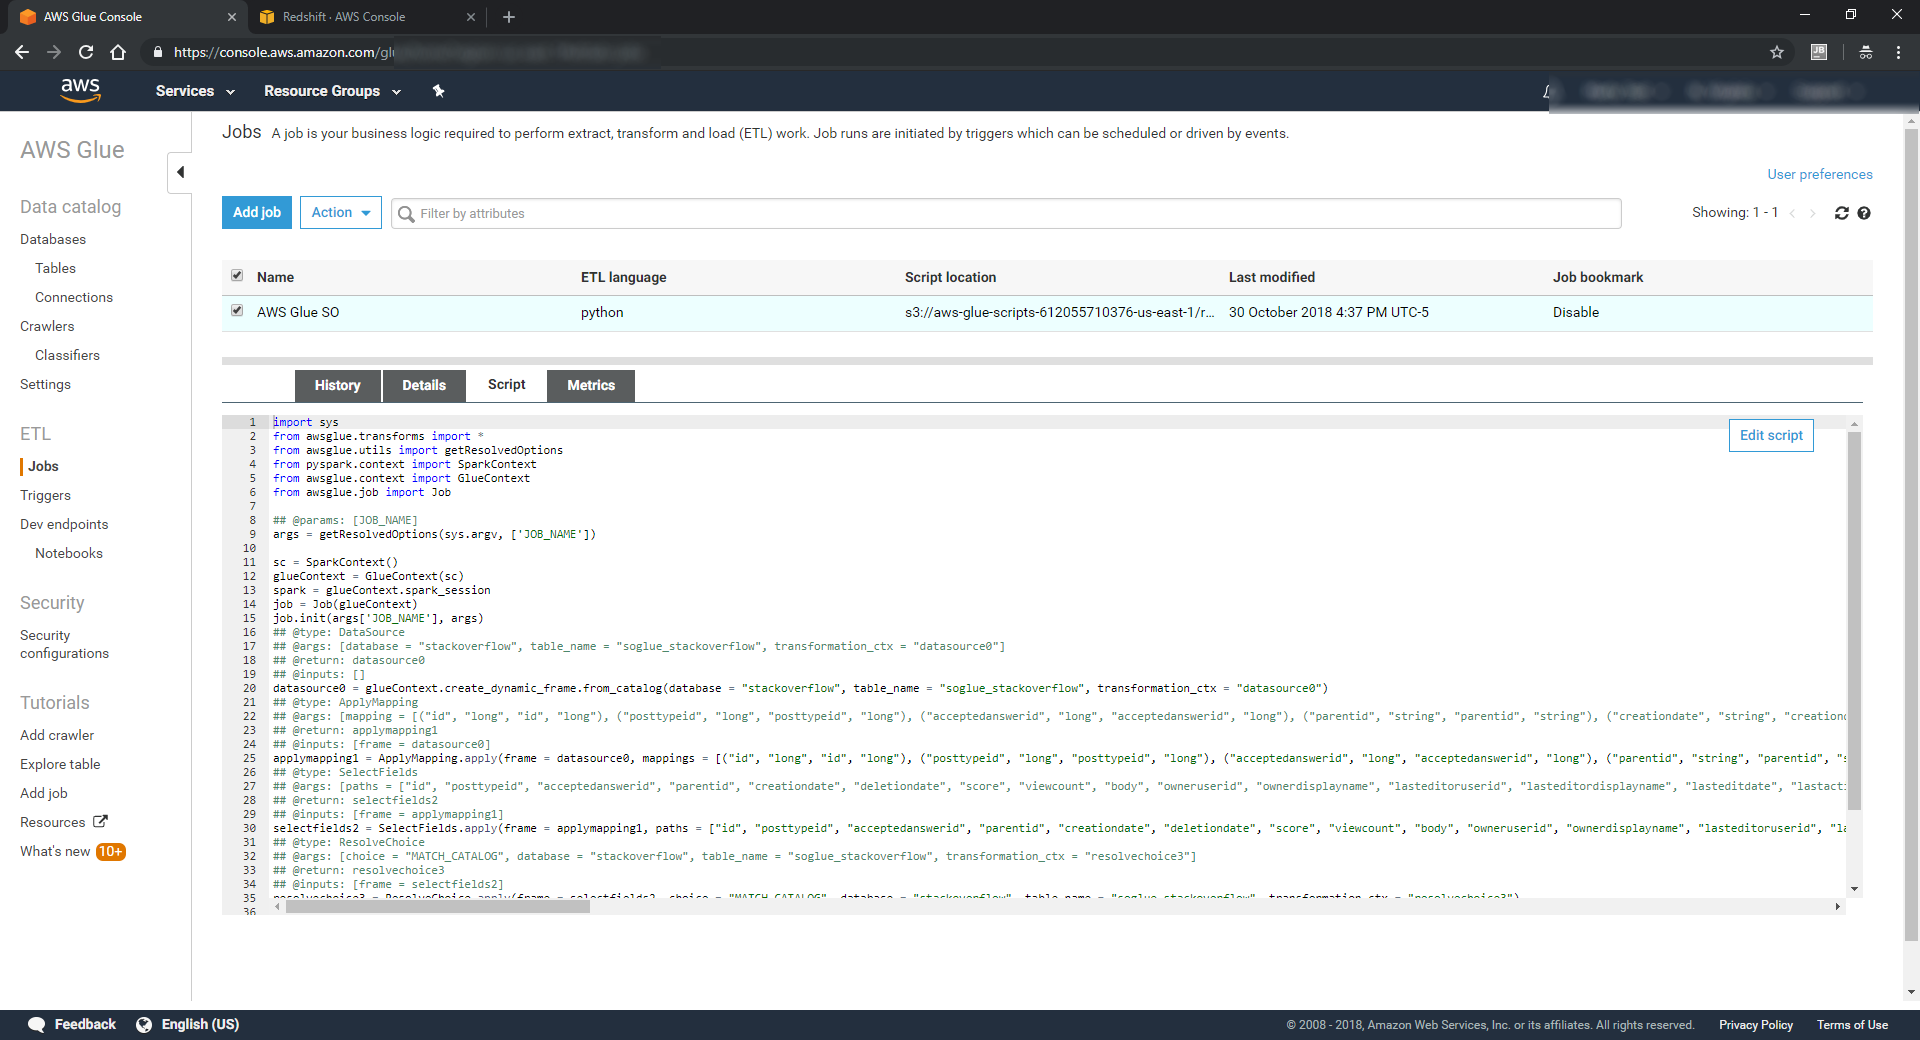Click the What's new 10+ badge
This screenshot has width=1920, height=1040.
pos(110,852)
